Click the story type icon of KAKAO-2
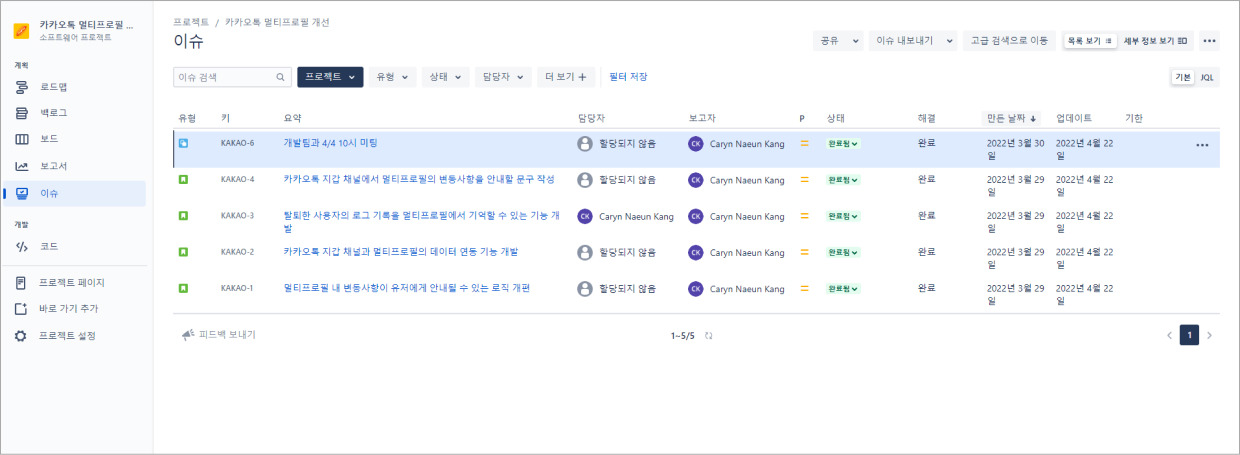Screen dimensions: 1240x455 click(183, 252)
